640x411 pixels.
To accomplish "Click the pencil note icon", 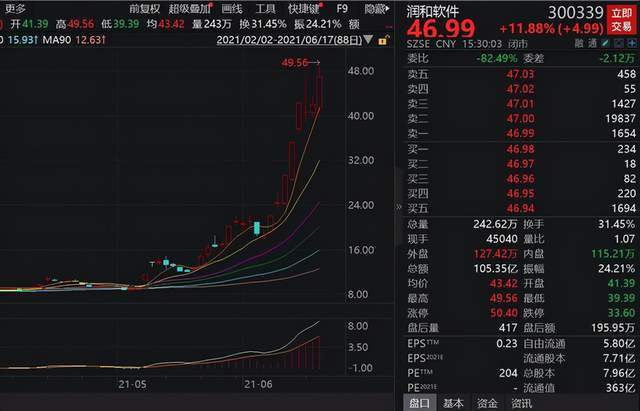I will pyautogui.click(x=606, y=44).
